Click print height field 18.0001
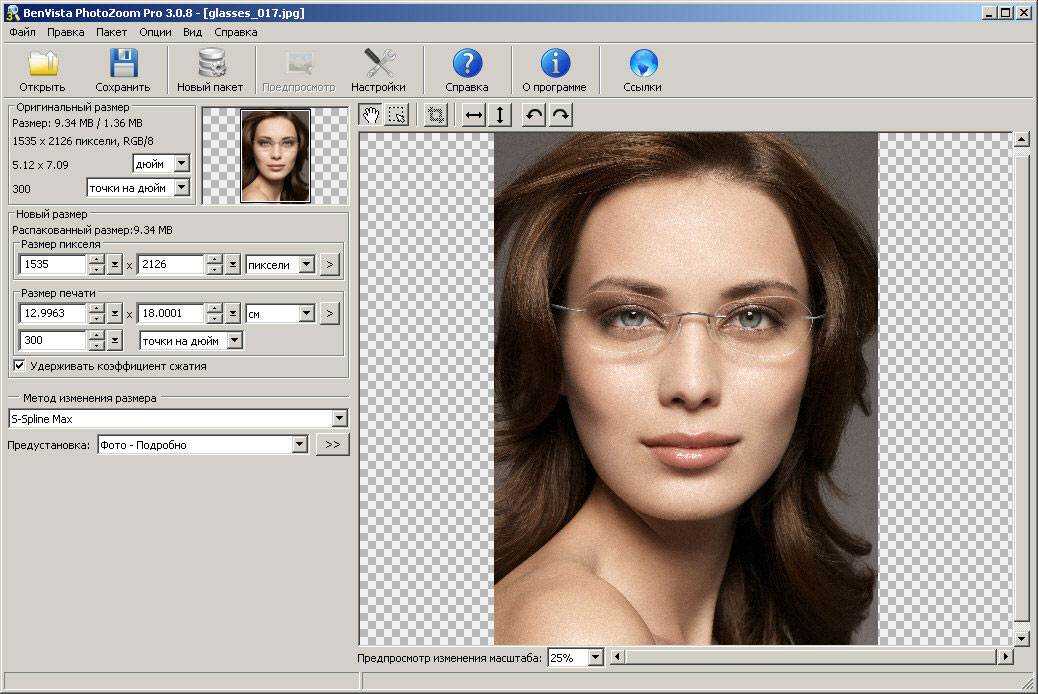This screenshot has width=1038, height=694. [171, 313]
